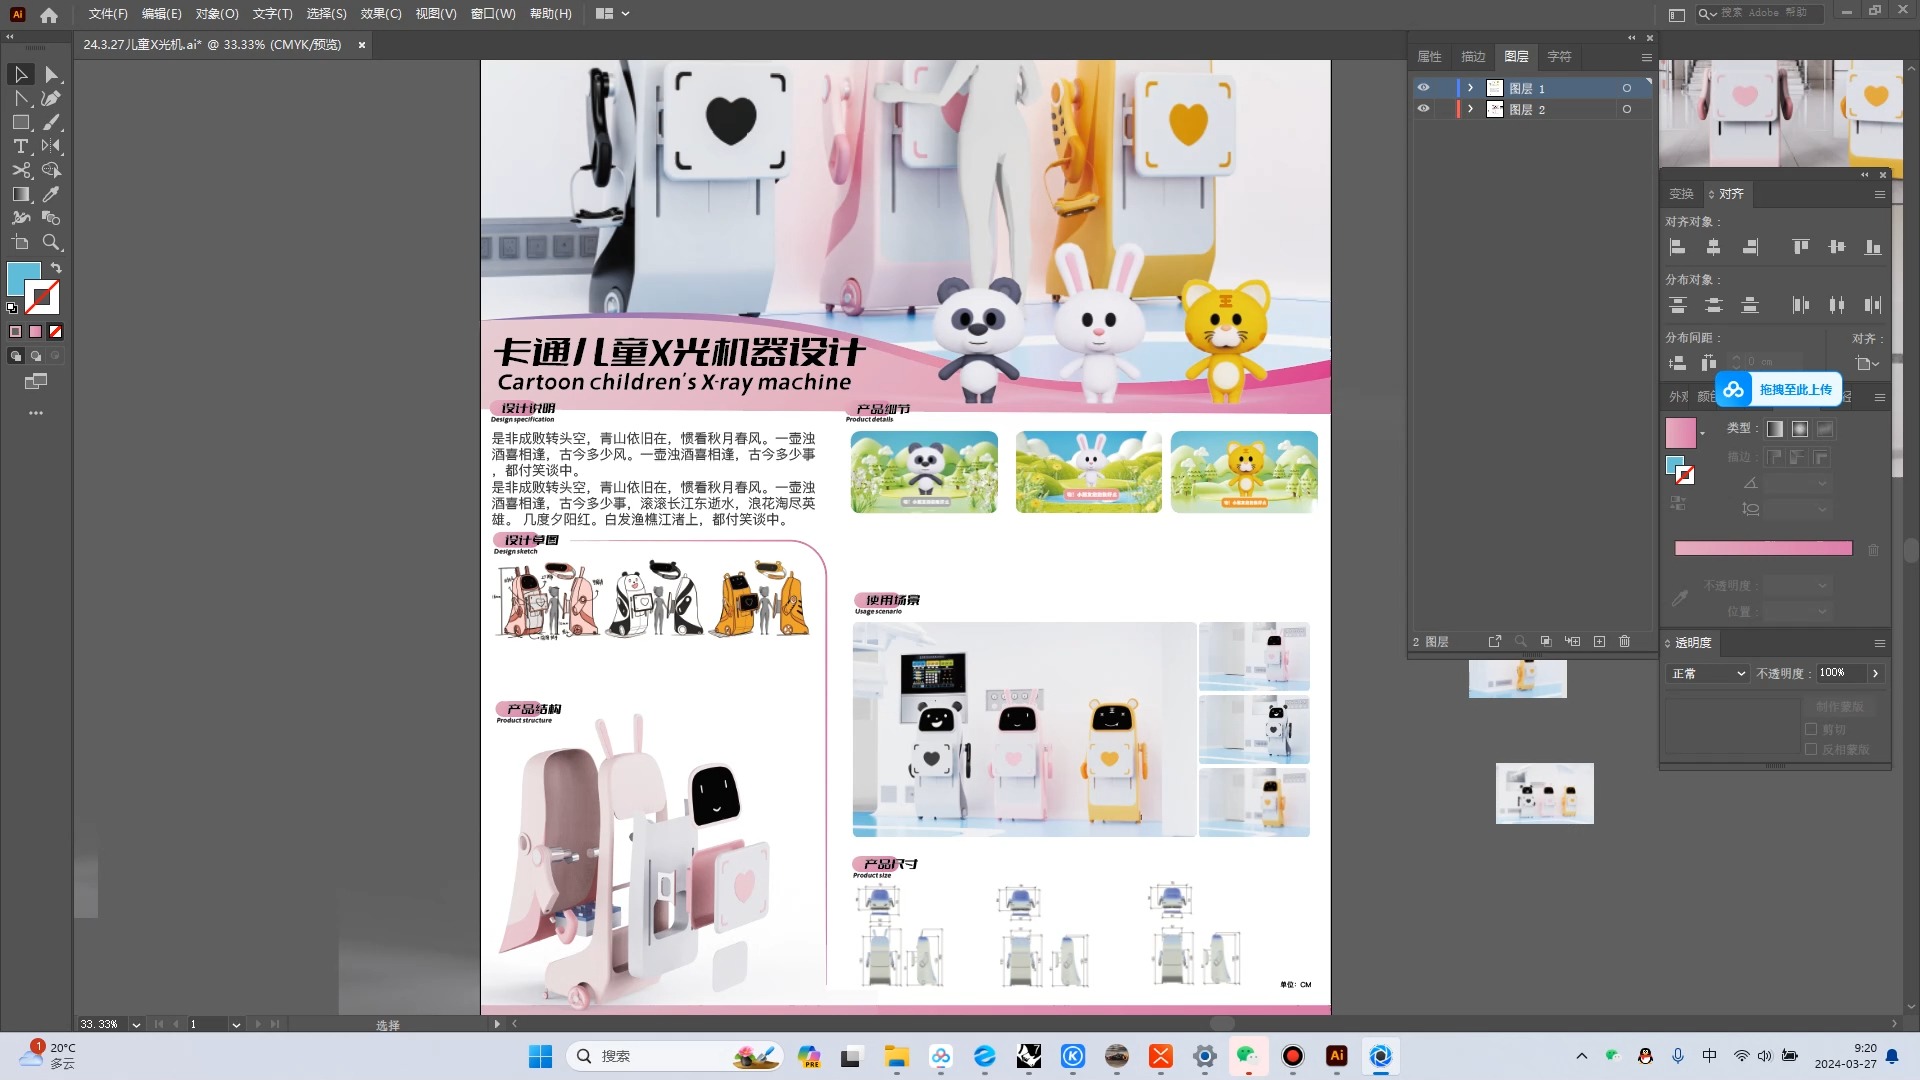Select the Zoom magnifier tool
The image size is (1920, 1080).
[x=51, y=242]
